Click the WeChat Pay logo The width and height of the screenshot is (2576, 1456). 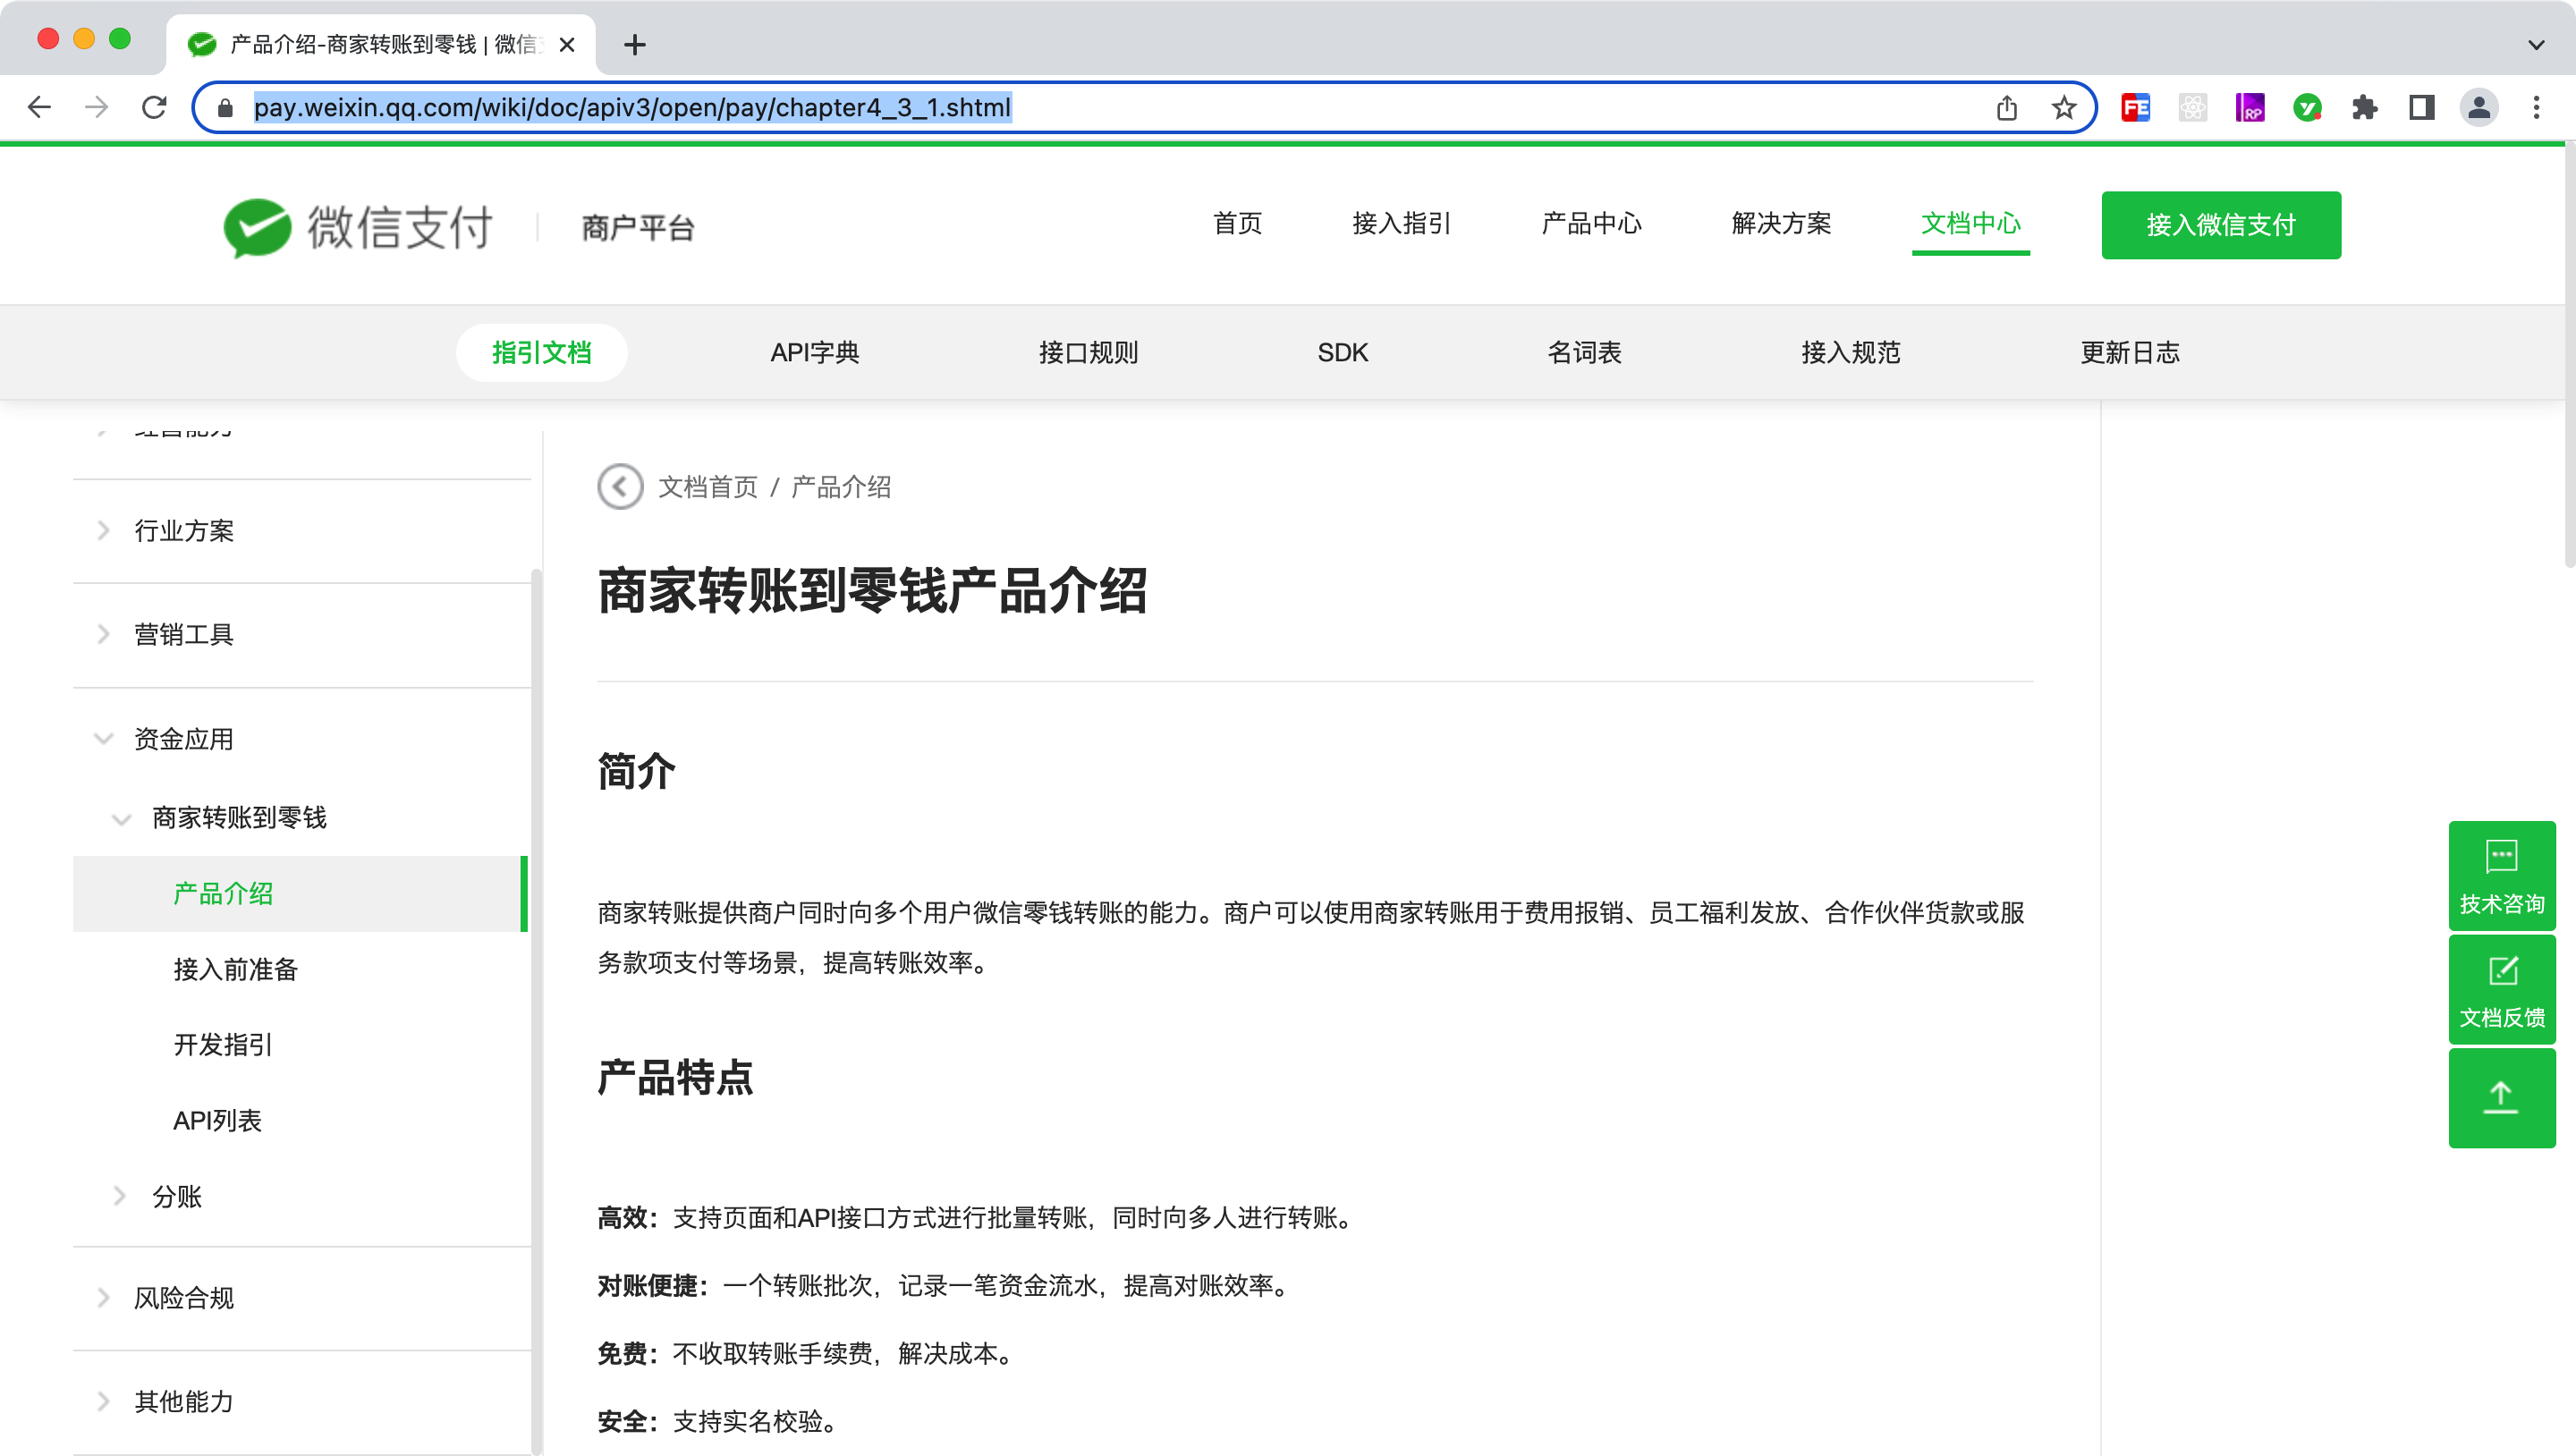coord(357,227)
